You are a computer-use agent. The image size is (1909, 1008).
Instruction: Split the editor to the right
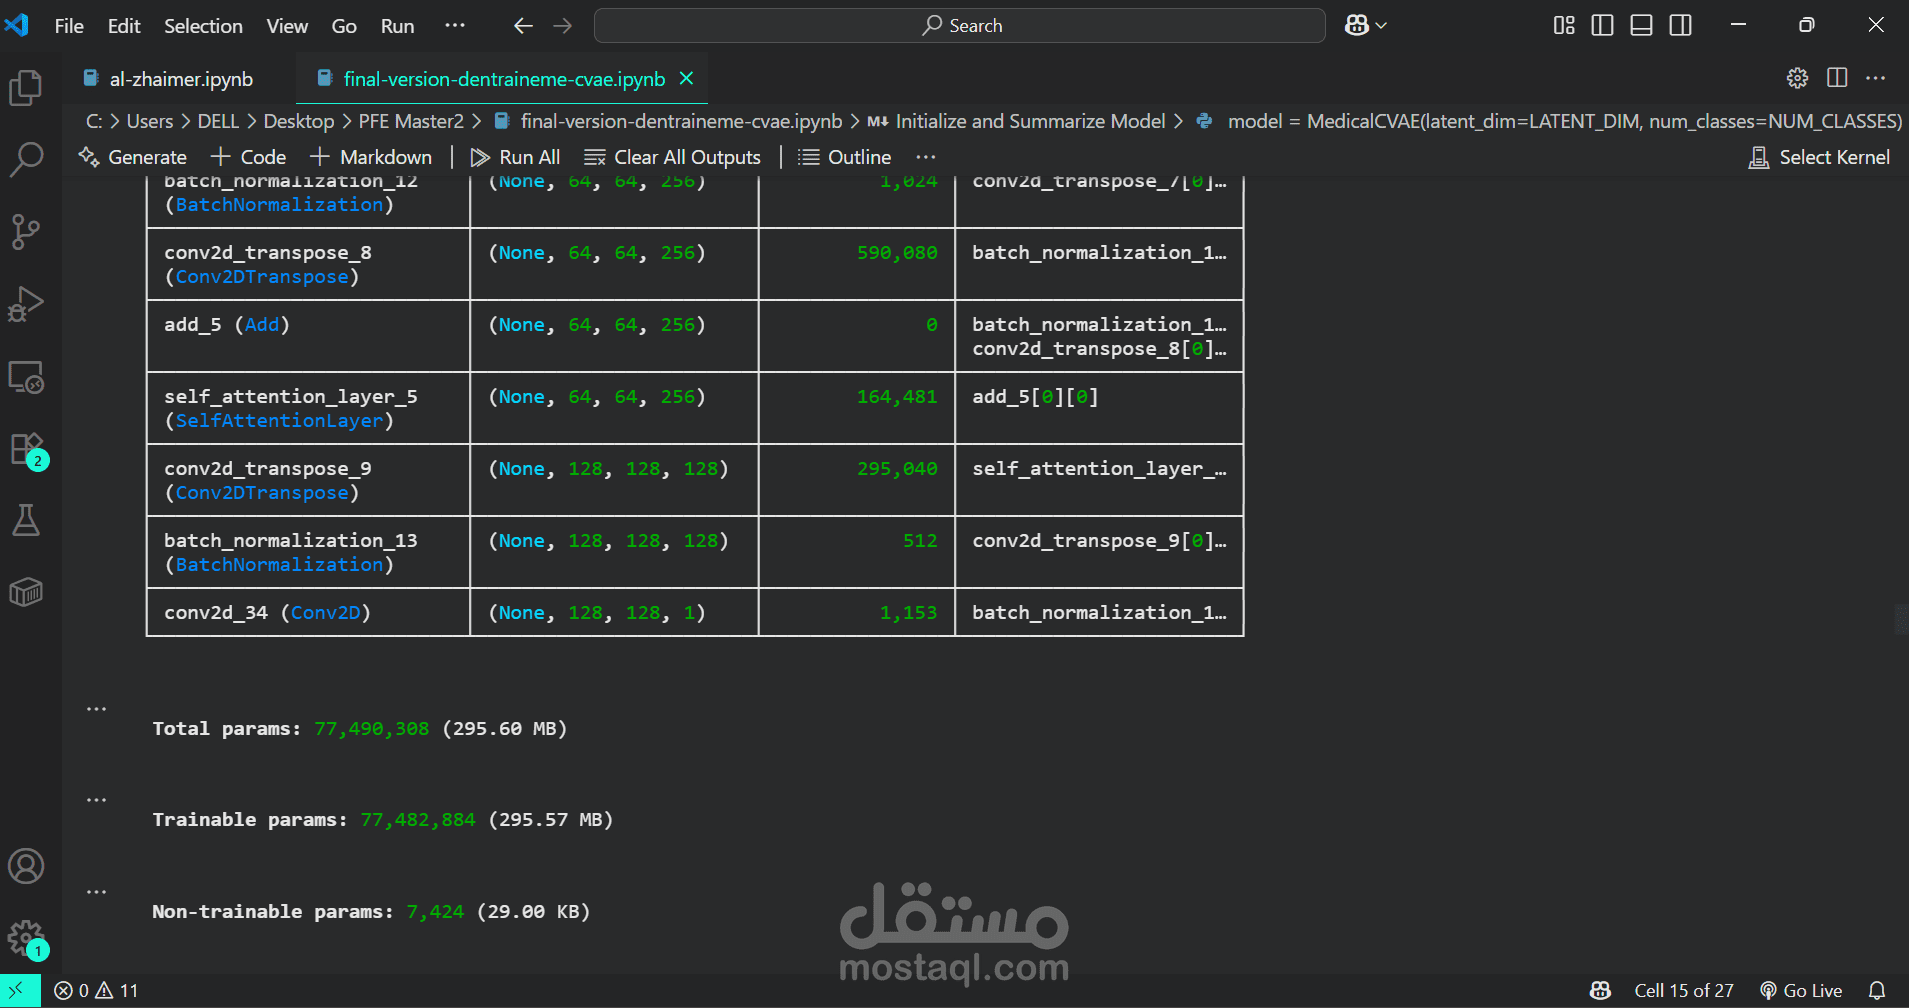pos(1837,78)
